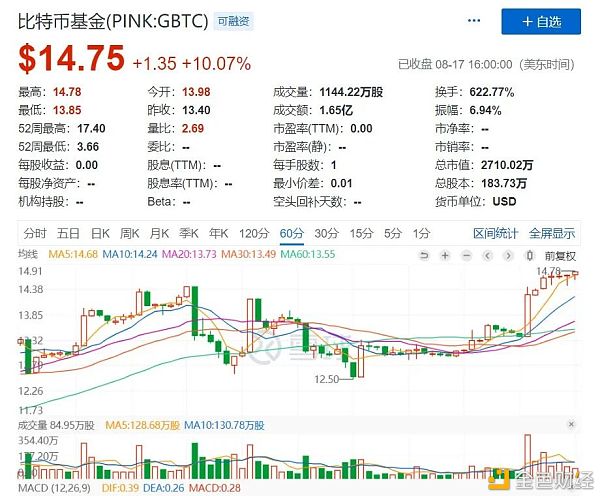Click the 量比 2.69 value

pos(193,129)
